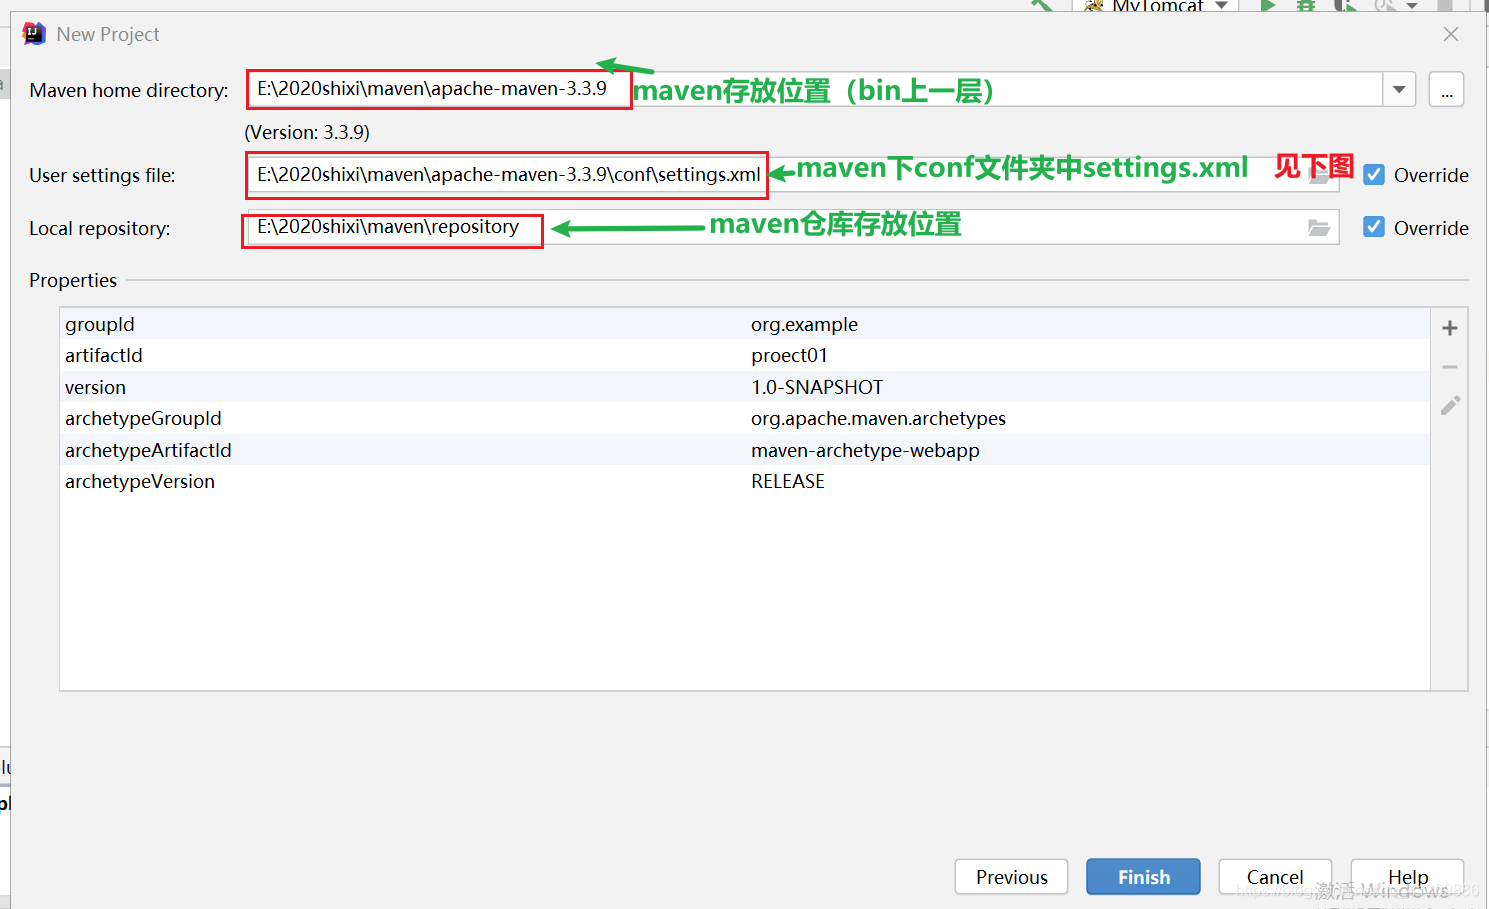This screenshot has width=1489, height=909.
Task: Click the proect01 value cell
Action: [789, 355]
